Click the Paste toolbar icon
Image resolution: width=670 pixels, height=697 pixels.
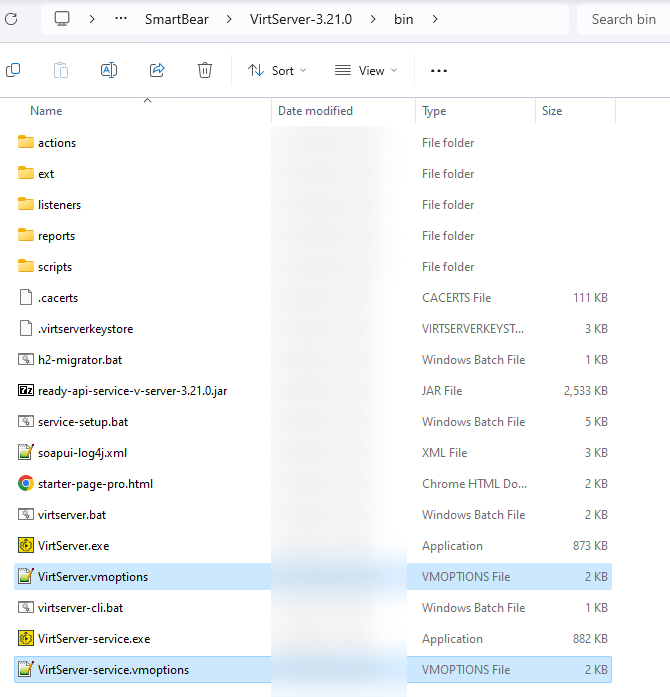(61, 70)
